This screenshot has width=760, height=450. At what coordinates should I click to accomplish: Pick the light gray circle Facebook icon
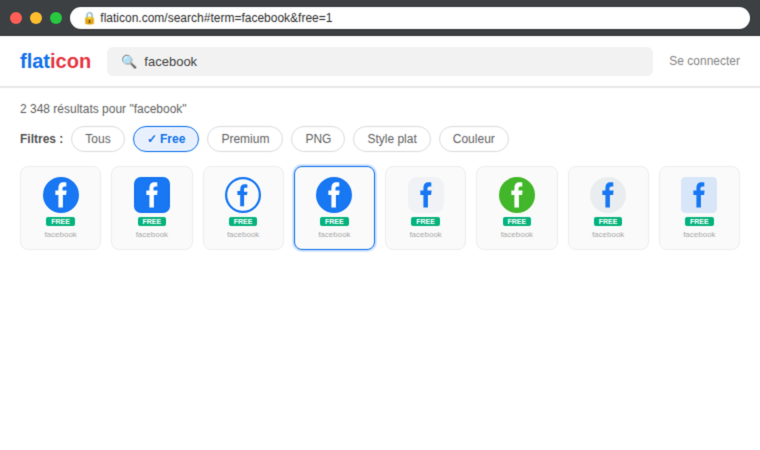(608, 195)
